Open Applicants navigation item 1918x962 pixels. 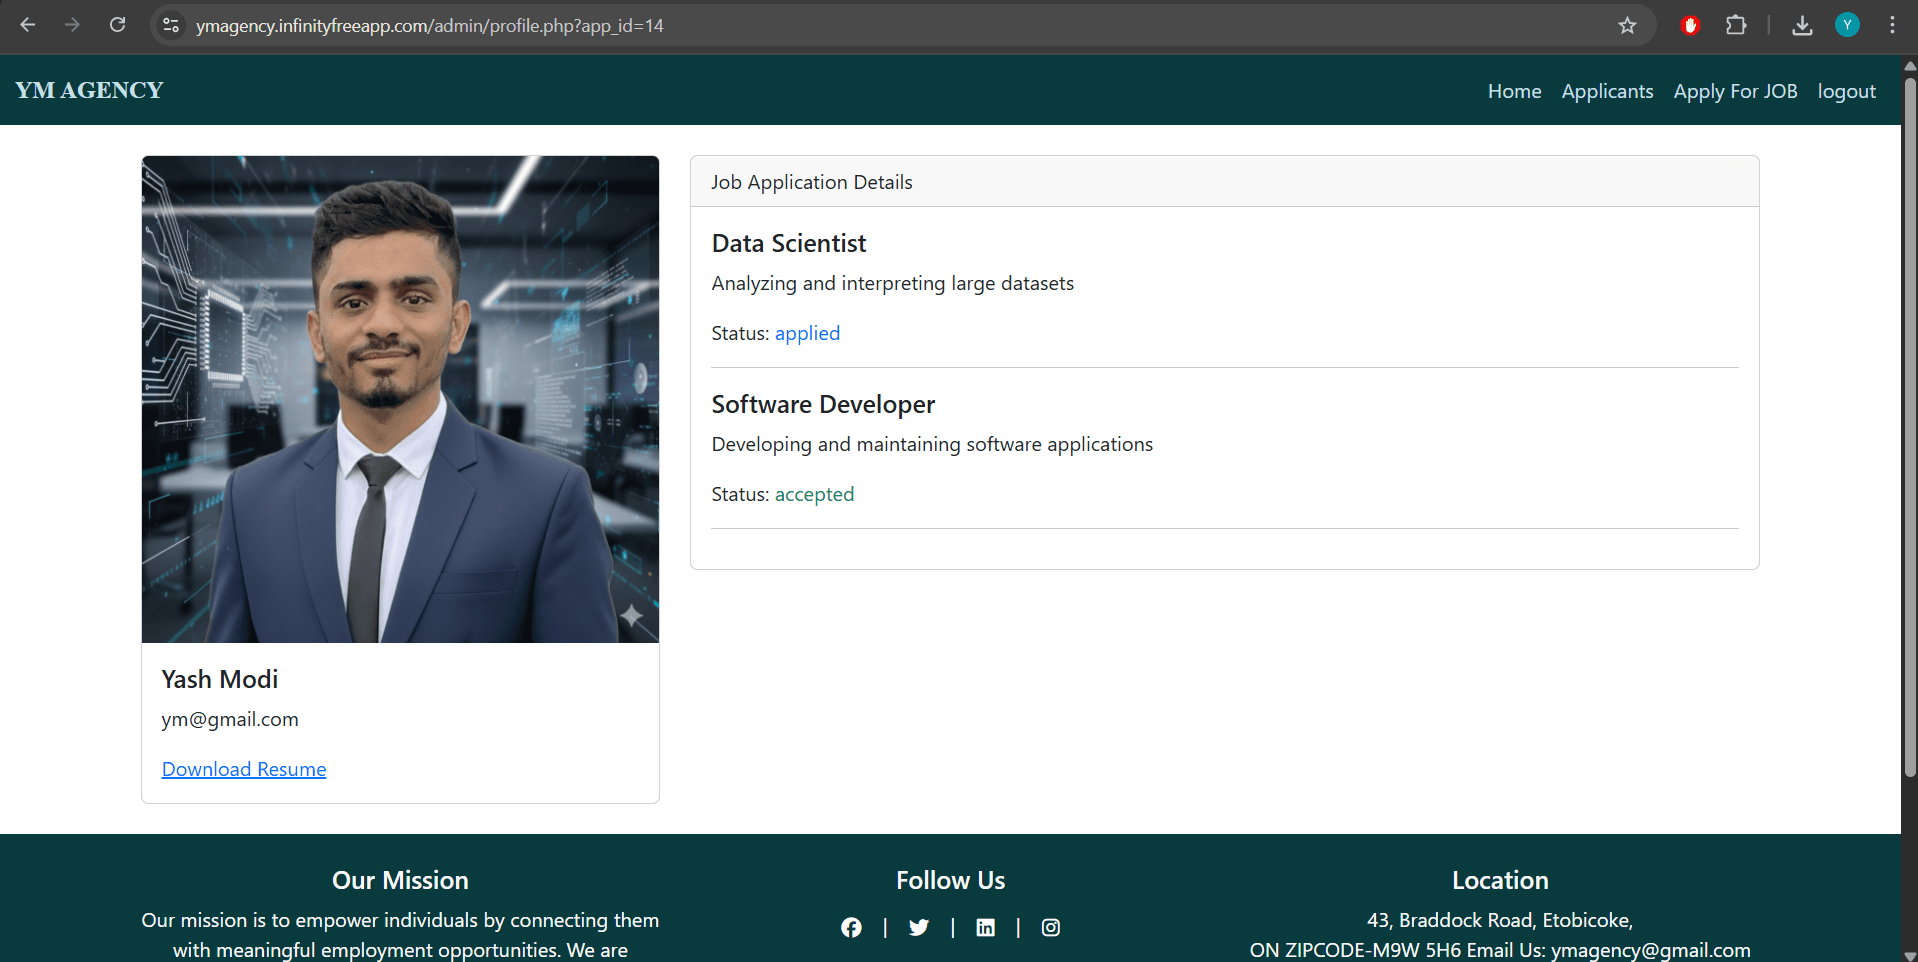(1607, 91)
